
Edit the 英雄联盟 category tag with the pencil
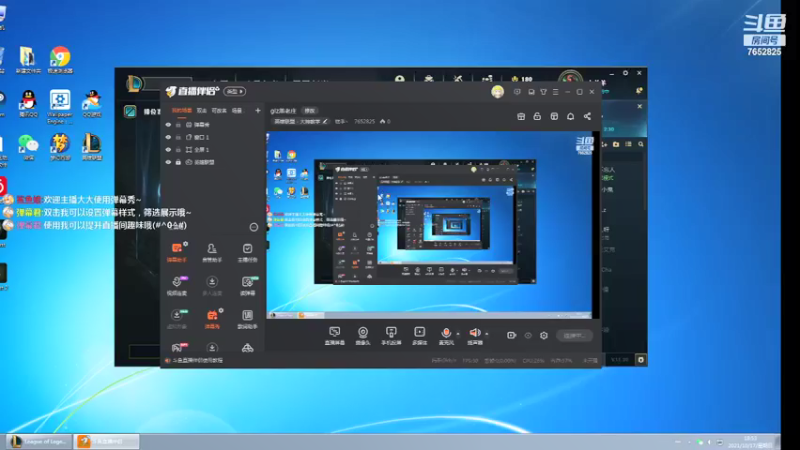pos(325,121)
